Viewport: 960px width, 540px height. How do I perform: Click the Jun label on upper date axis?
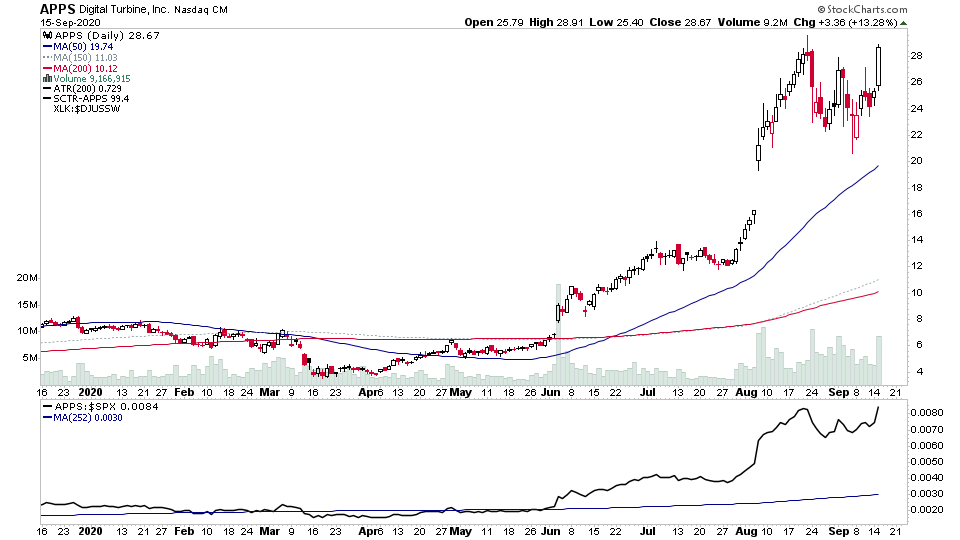pyautogui.click(x=551, y=392)
